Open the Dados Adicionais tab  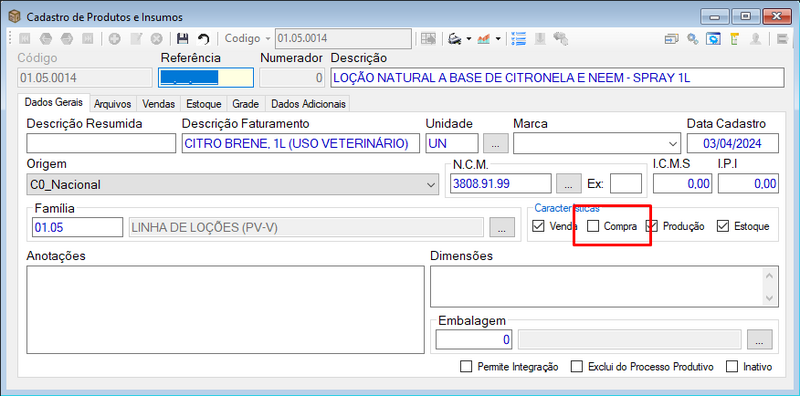(x=308, y=104)
